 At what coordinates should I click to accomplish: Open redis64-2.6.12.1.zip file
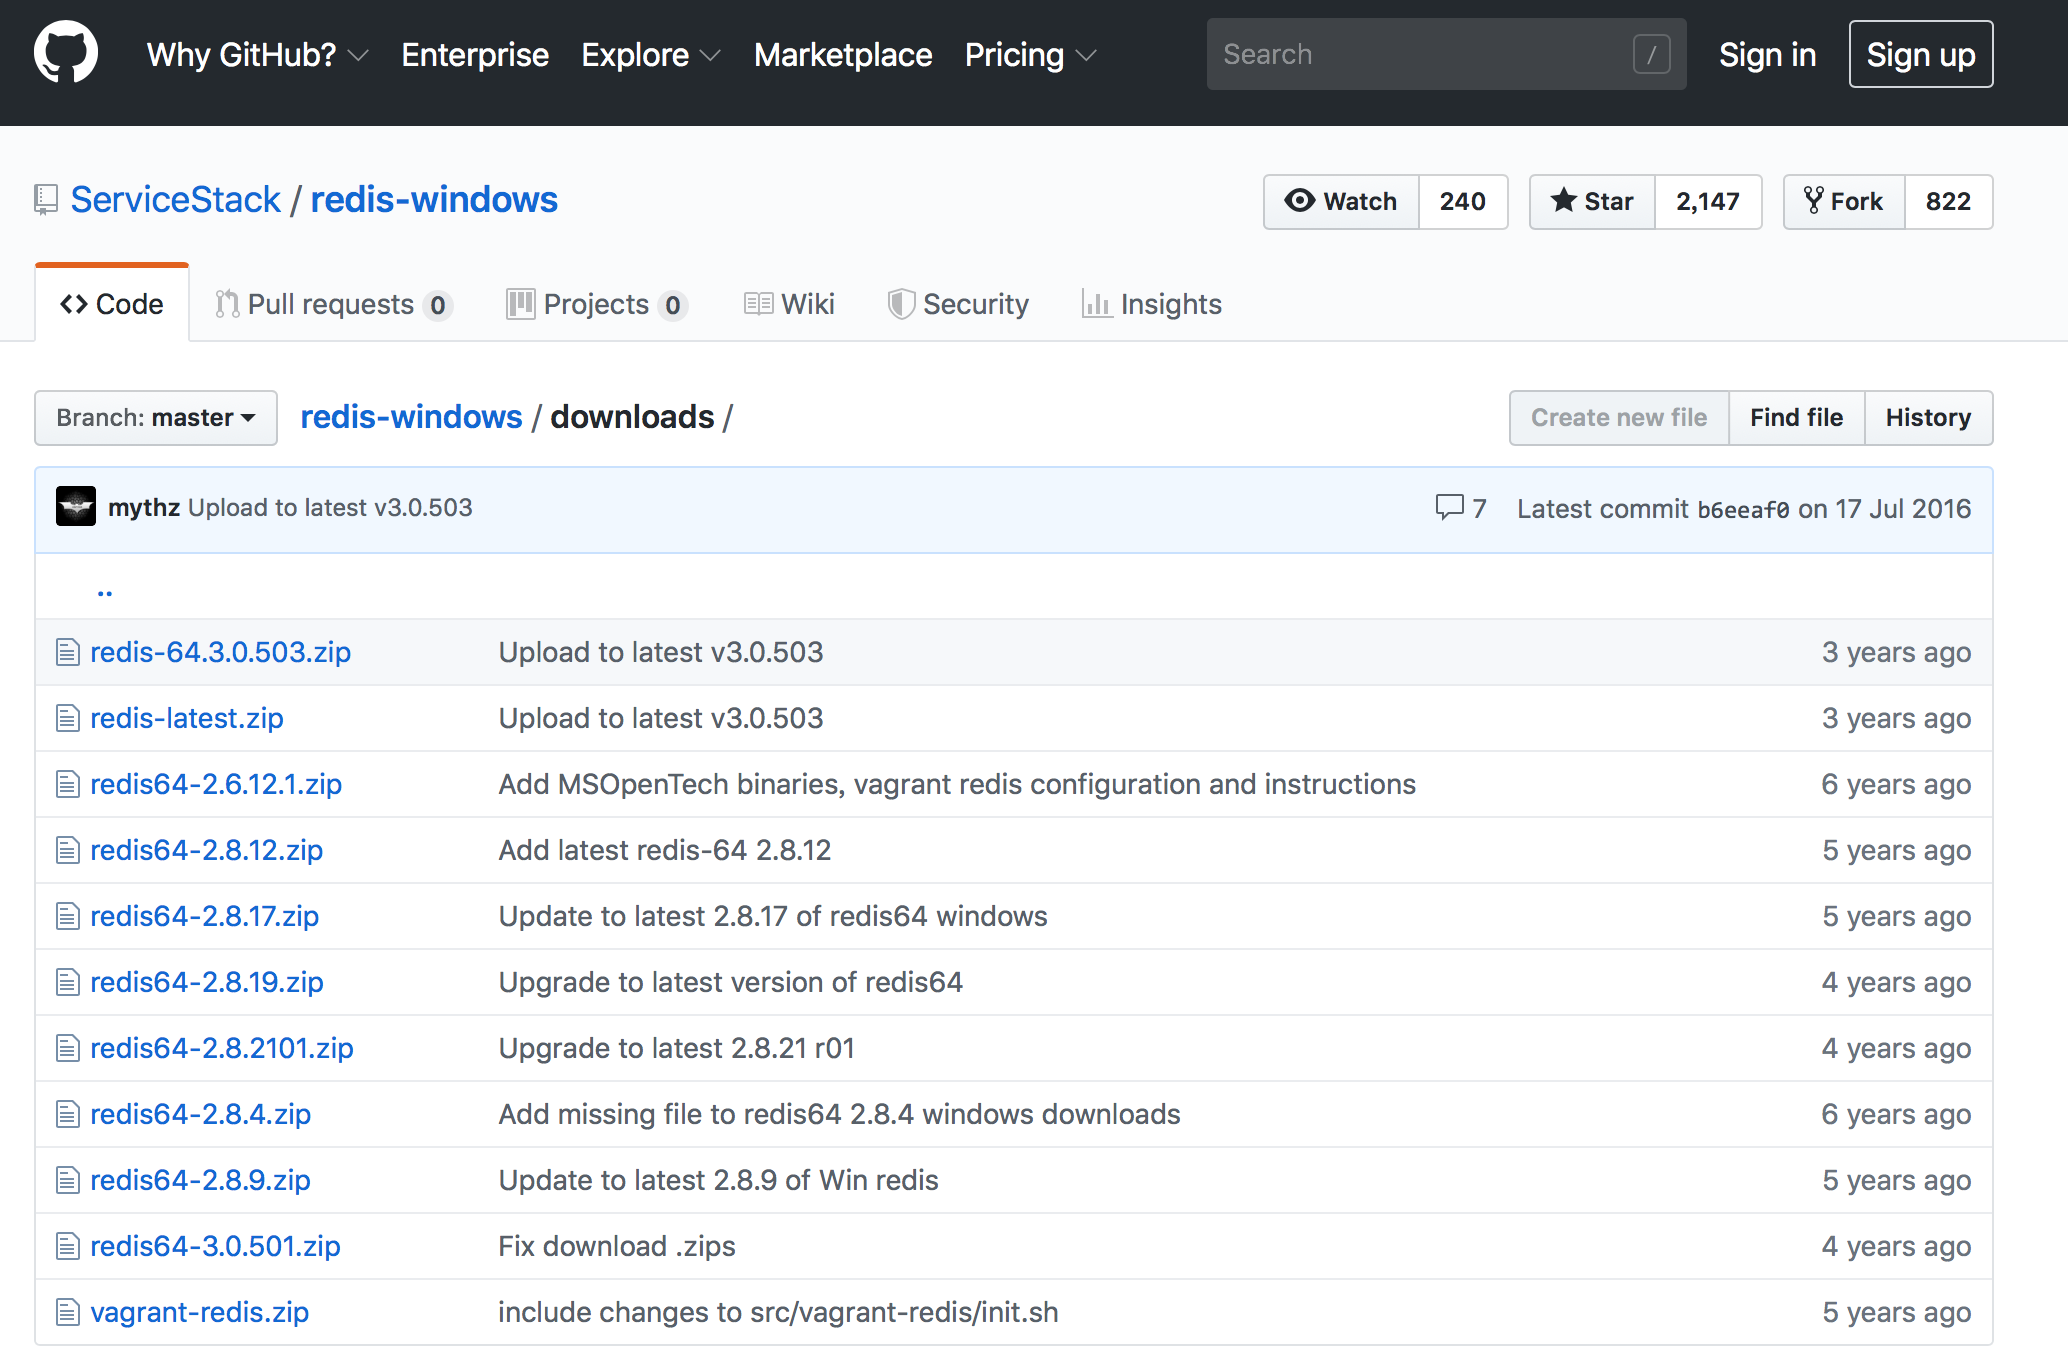[x=216, y=784]
